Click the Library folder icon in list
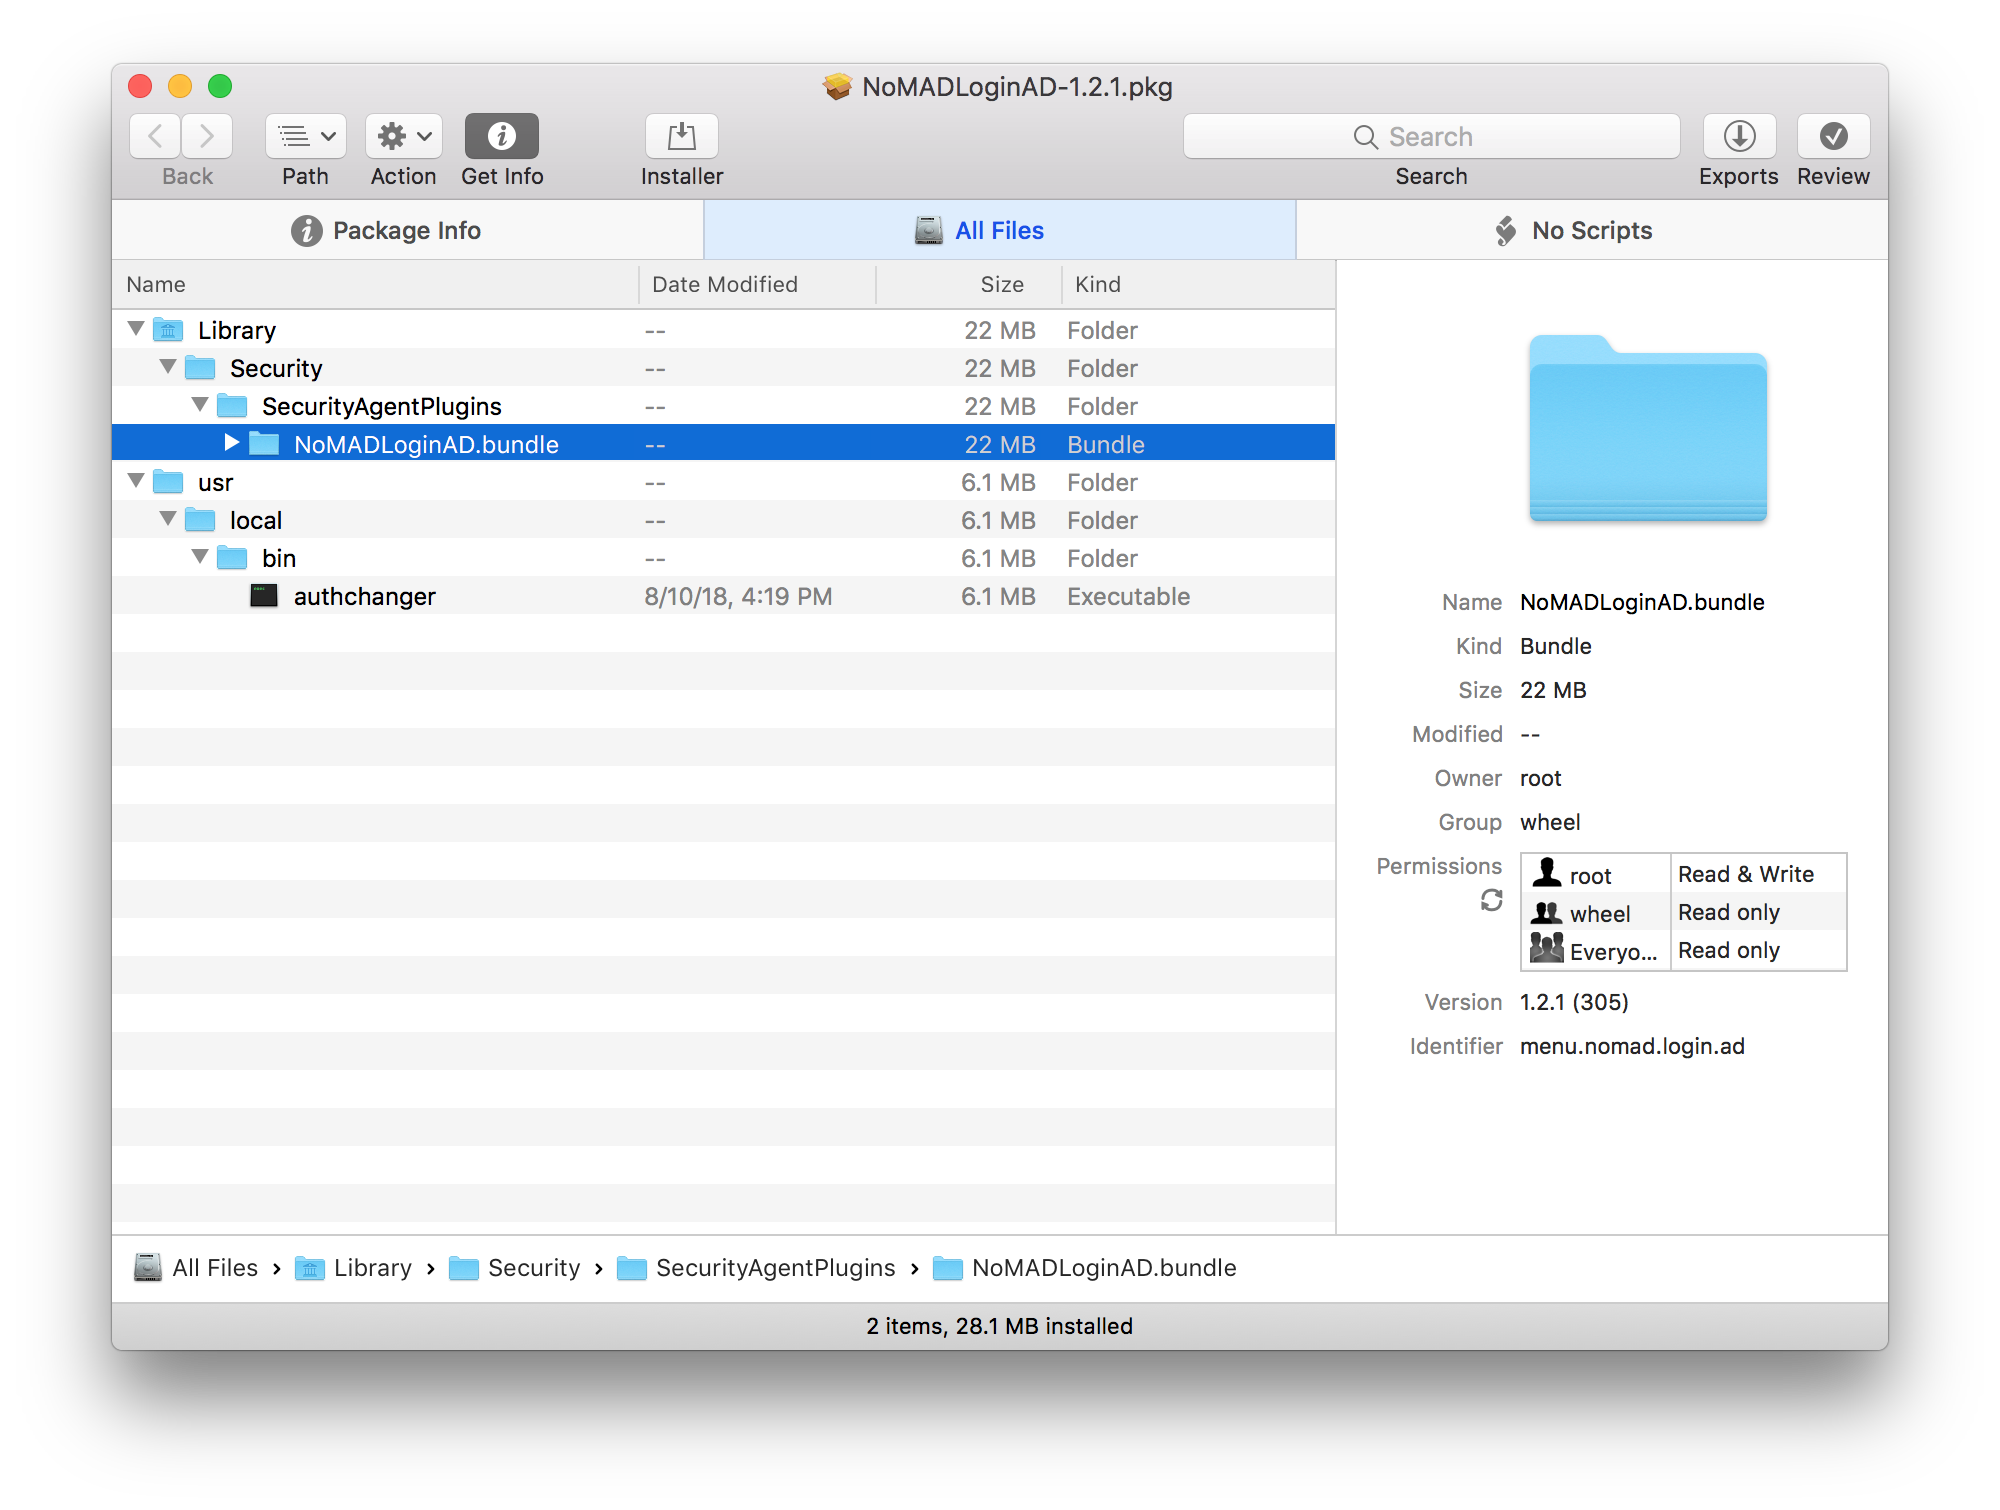 168,330
